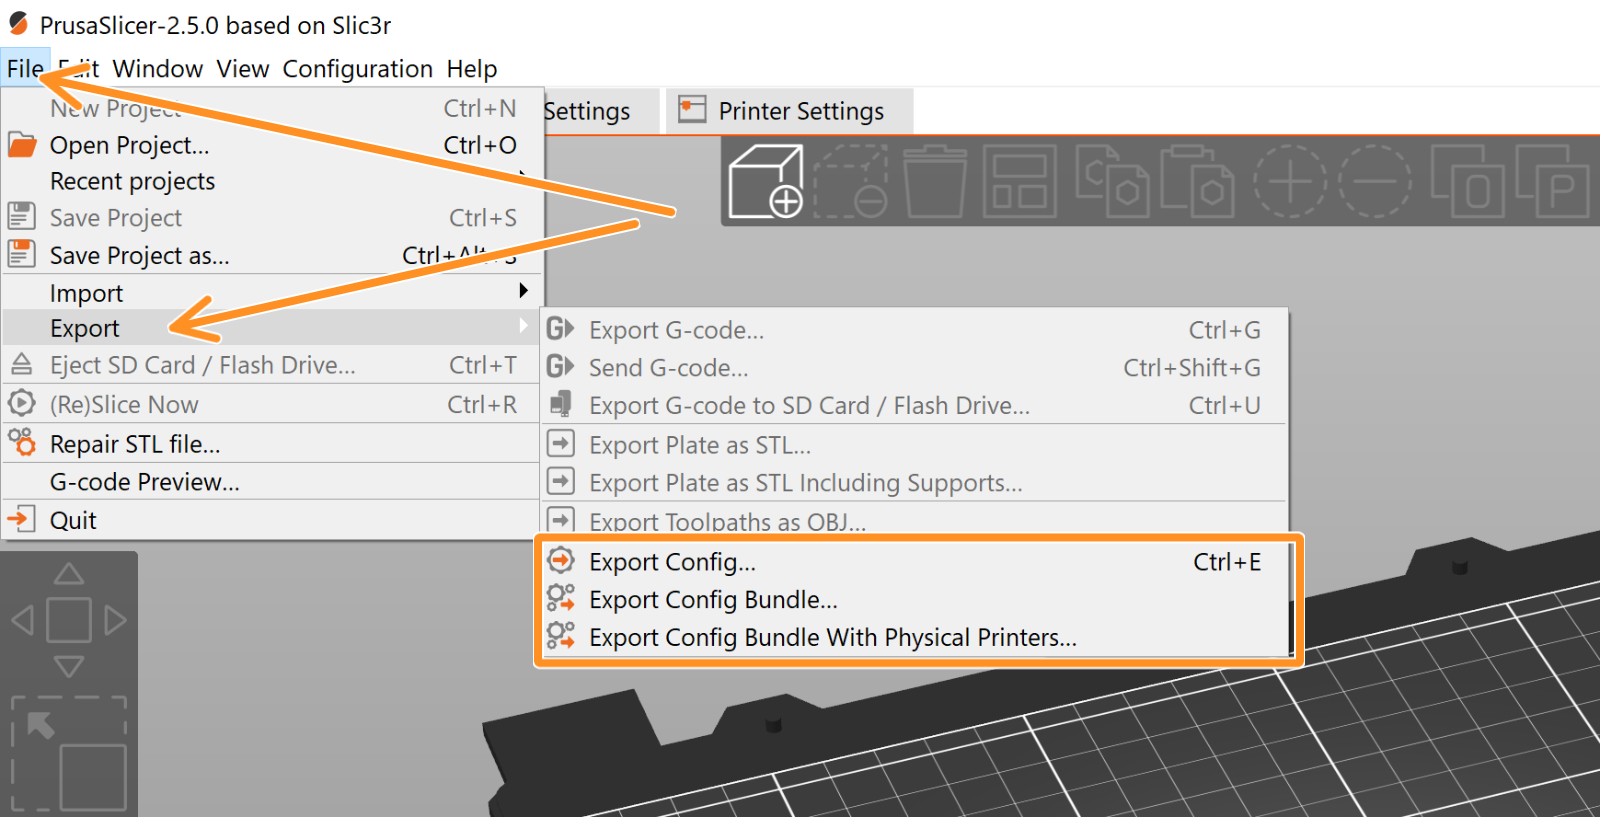Open the Recent projects submenu
Screen dimensions: 1600x817
click(132, 181)
